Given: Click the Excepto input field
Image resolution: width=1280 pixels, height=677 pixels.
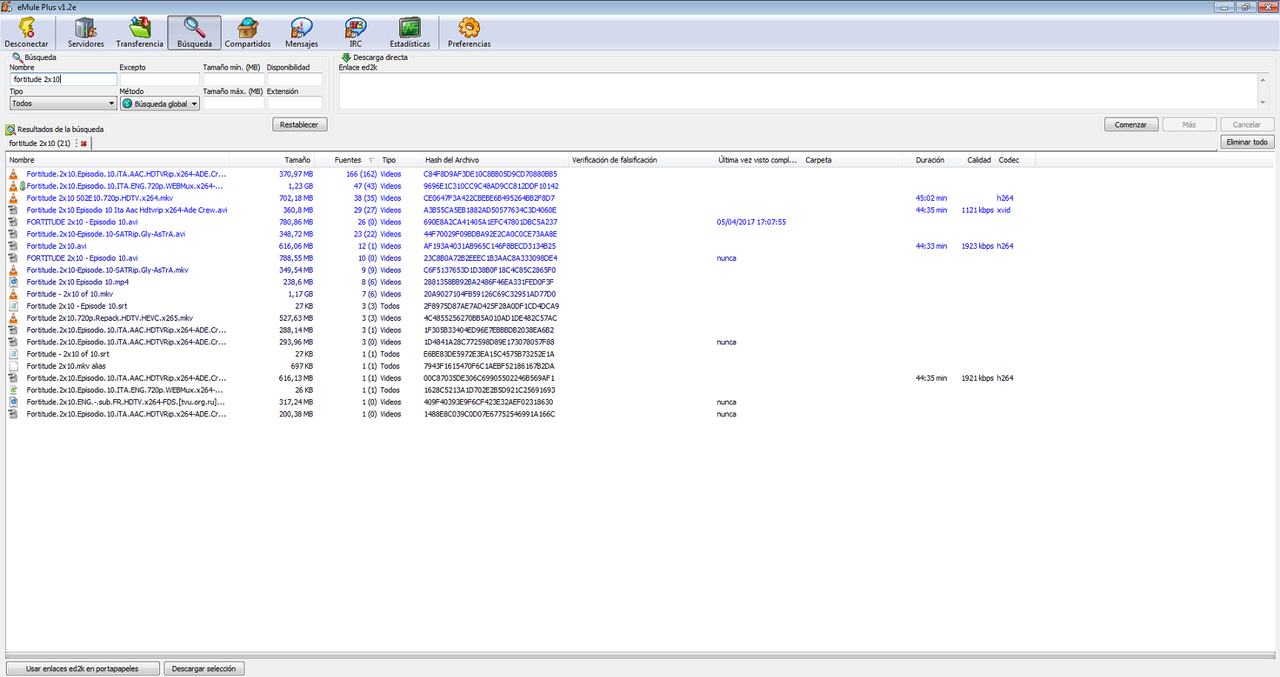Looking at the screenshot, I should tap(159, 78).
